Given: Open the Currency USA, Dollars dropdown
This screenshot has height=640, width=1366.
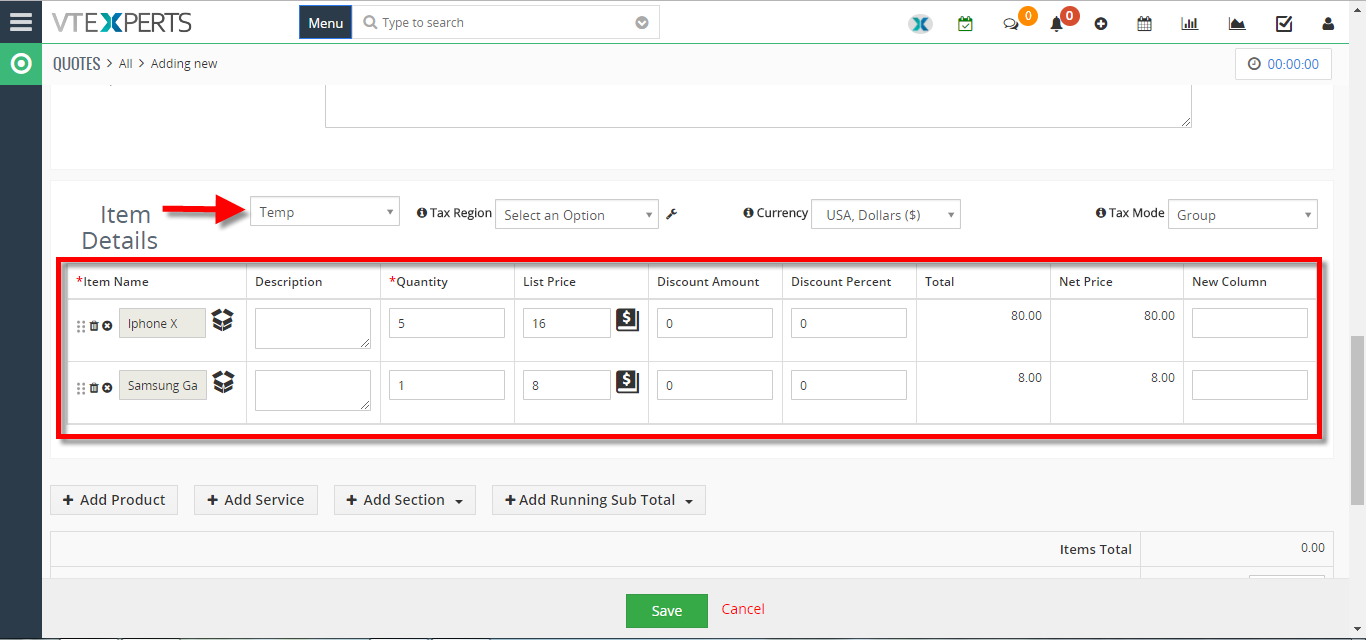Looking at the screenshot, I should pyautogui.click(x=886, y=215).
